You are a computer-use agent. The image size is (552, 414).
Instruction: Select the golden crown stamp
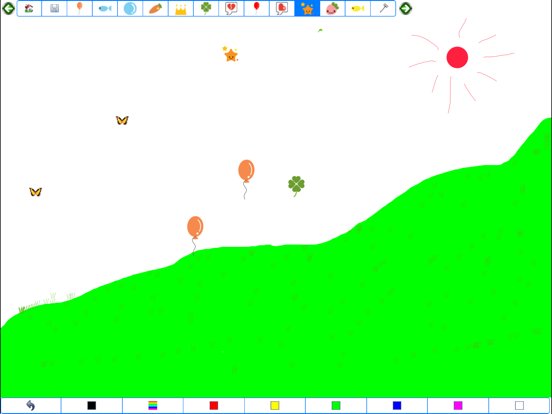[x=181, y=8]
